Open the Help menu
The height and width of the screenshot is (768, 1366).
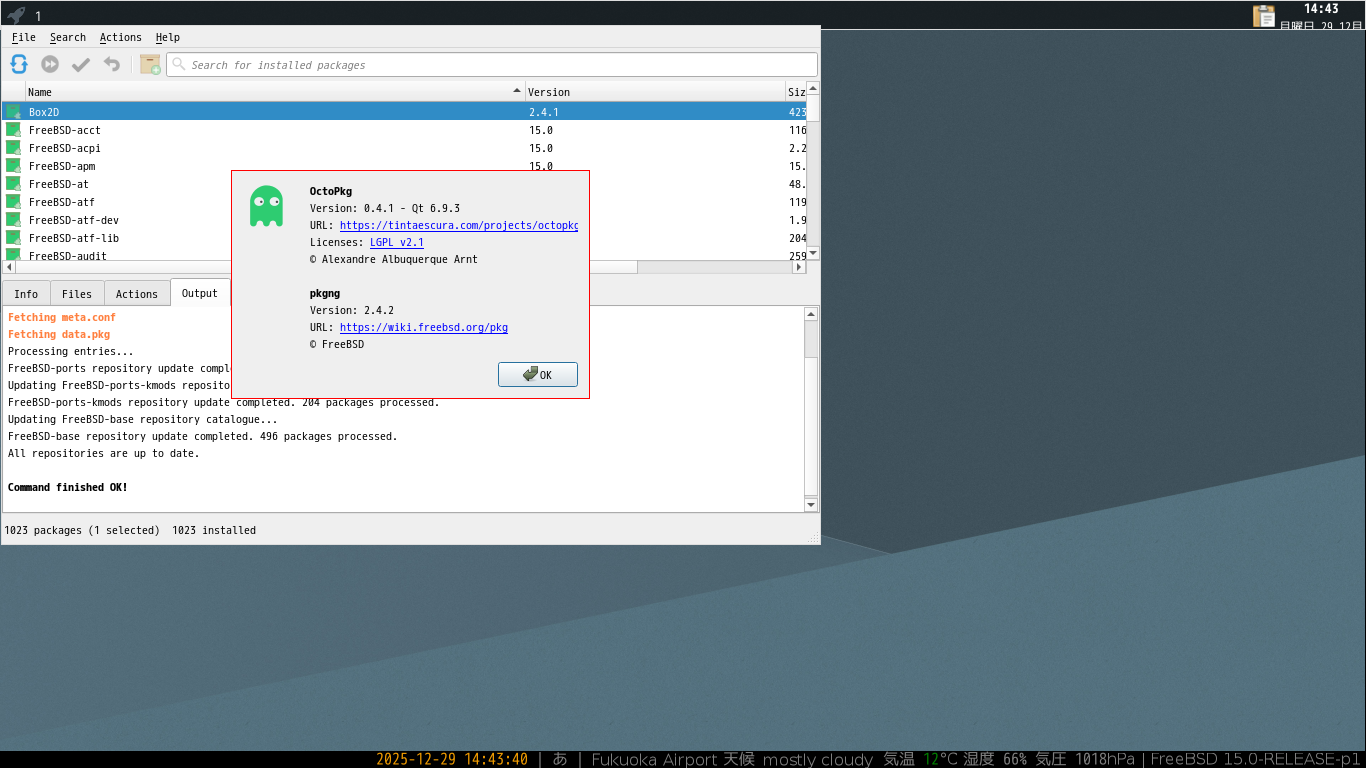tap(168, 37)
